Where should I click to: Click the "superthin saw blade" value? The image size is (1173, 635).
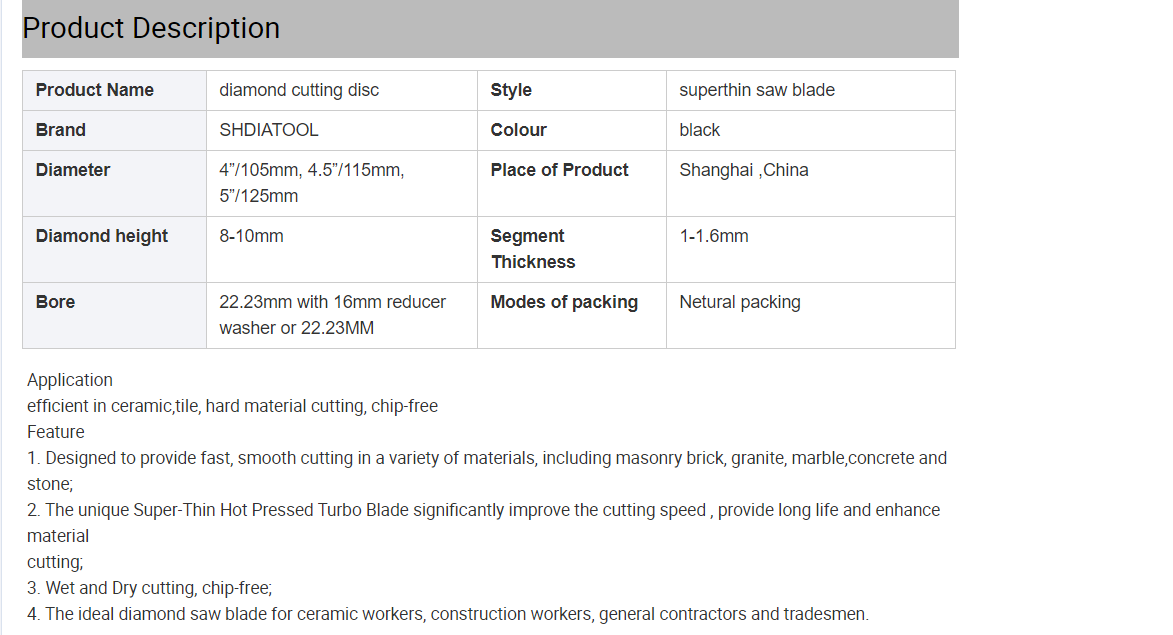pos(757,91)
